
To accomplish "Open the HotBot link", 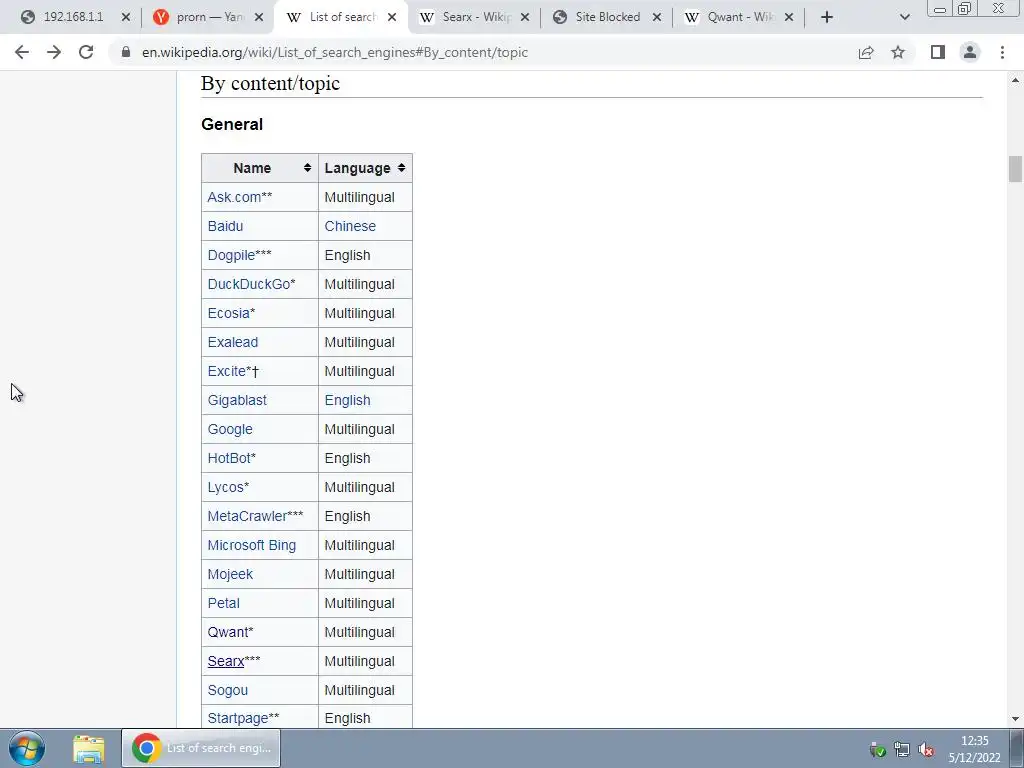I will tap(229, 458).
